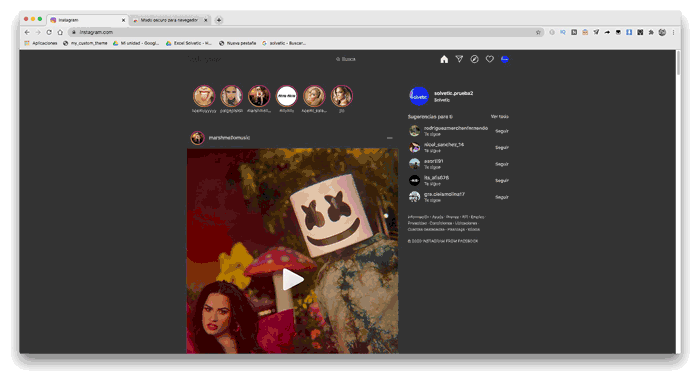
Task: Open the white-circle story avatar
Action: click(x=287, y=96)
